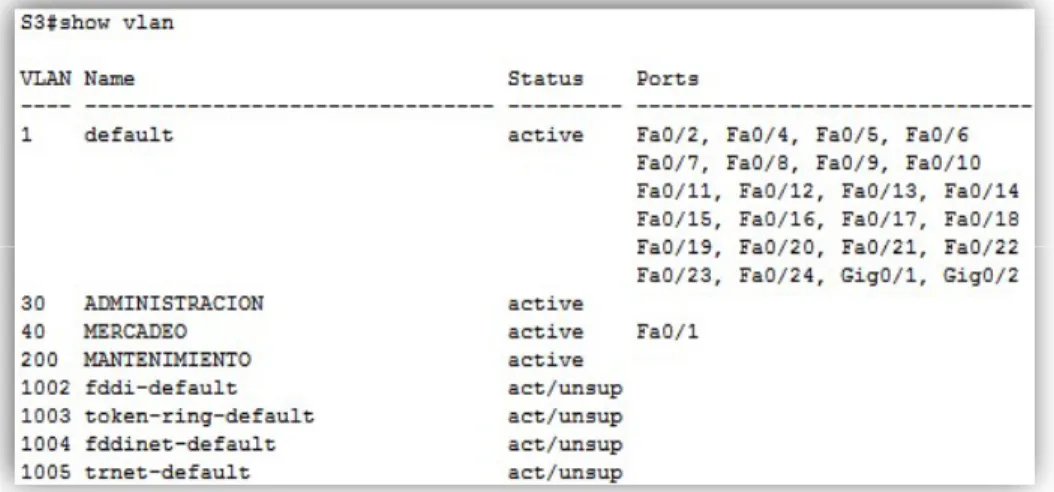Viewport: 1054px width, 492px height.
Task: Click the Fa0/1 port of MERCADEO
Action: [x=667, y=332]
